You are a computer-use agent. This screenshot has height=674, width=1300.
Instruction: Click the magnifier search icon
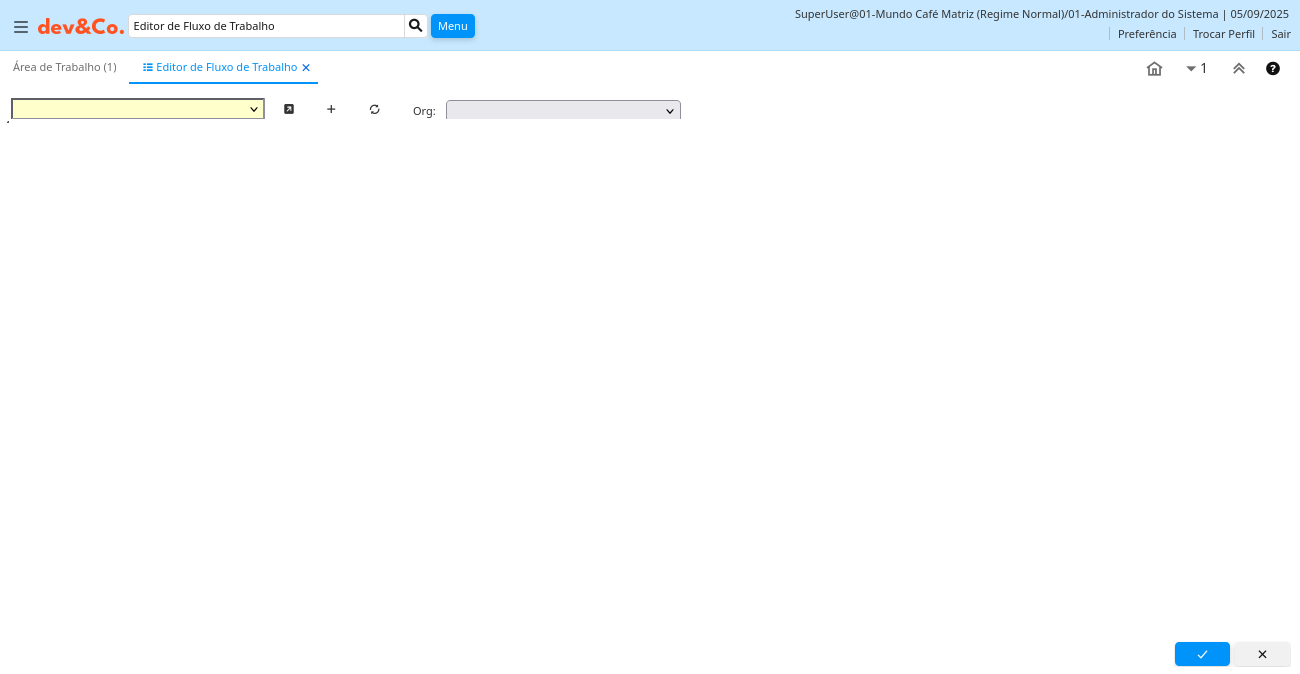click(416, 26)
